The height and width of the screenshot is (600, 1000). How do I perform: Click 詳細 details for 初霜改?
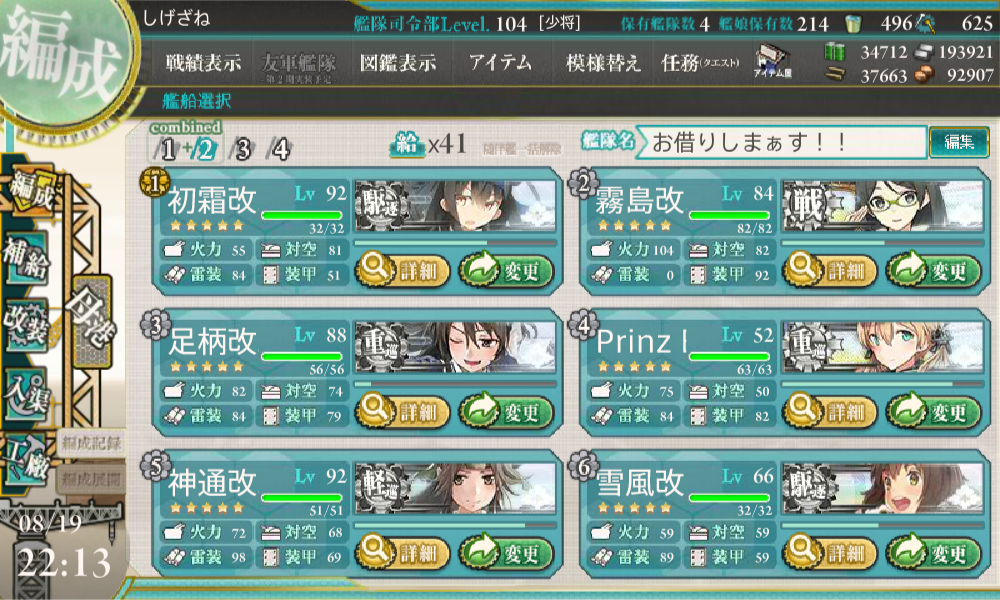point(402,270)
